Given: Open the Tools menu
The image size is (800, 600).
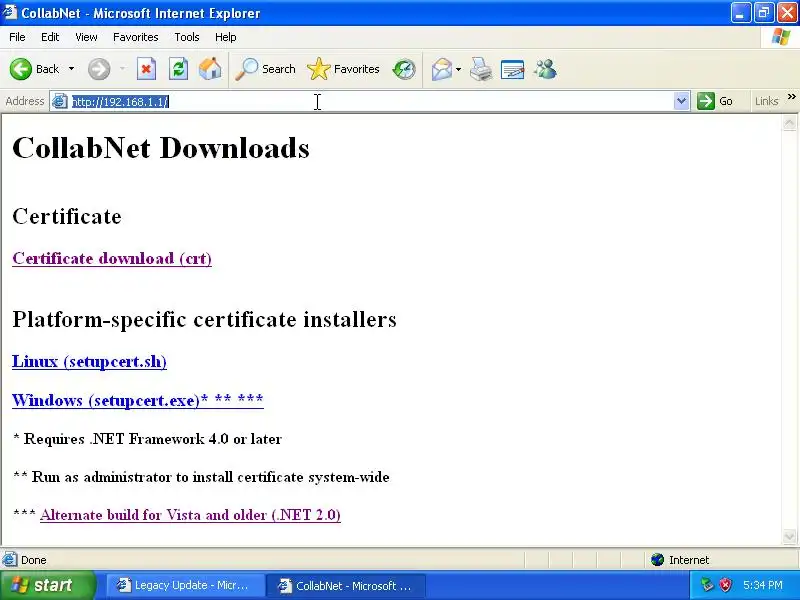Looking at the screenshot, I should tap(187, 37).
